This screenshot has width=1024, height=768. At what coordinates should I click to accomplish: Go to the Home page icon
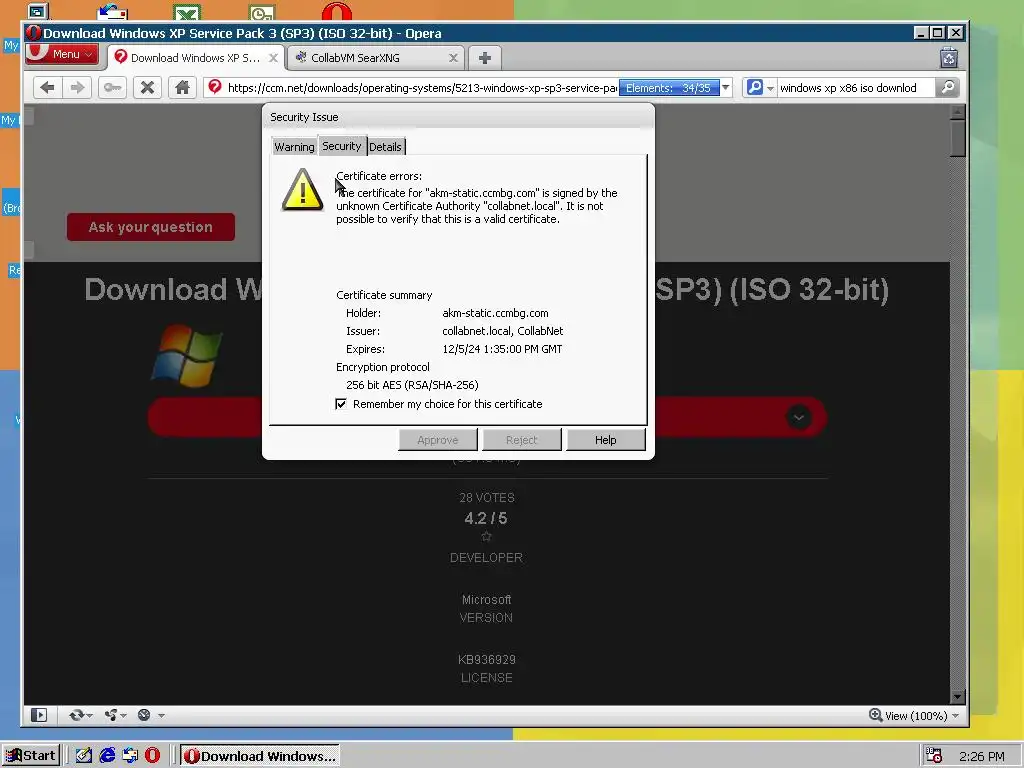coord(182,88)
